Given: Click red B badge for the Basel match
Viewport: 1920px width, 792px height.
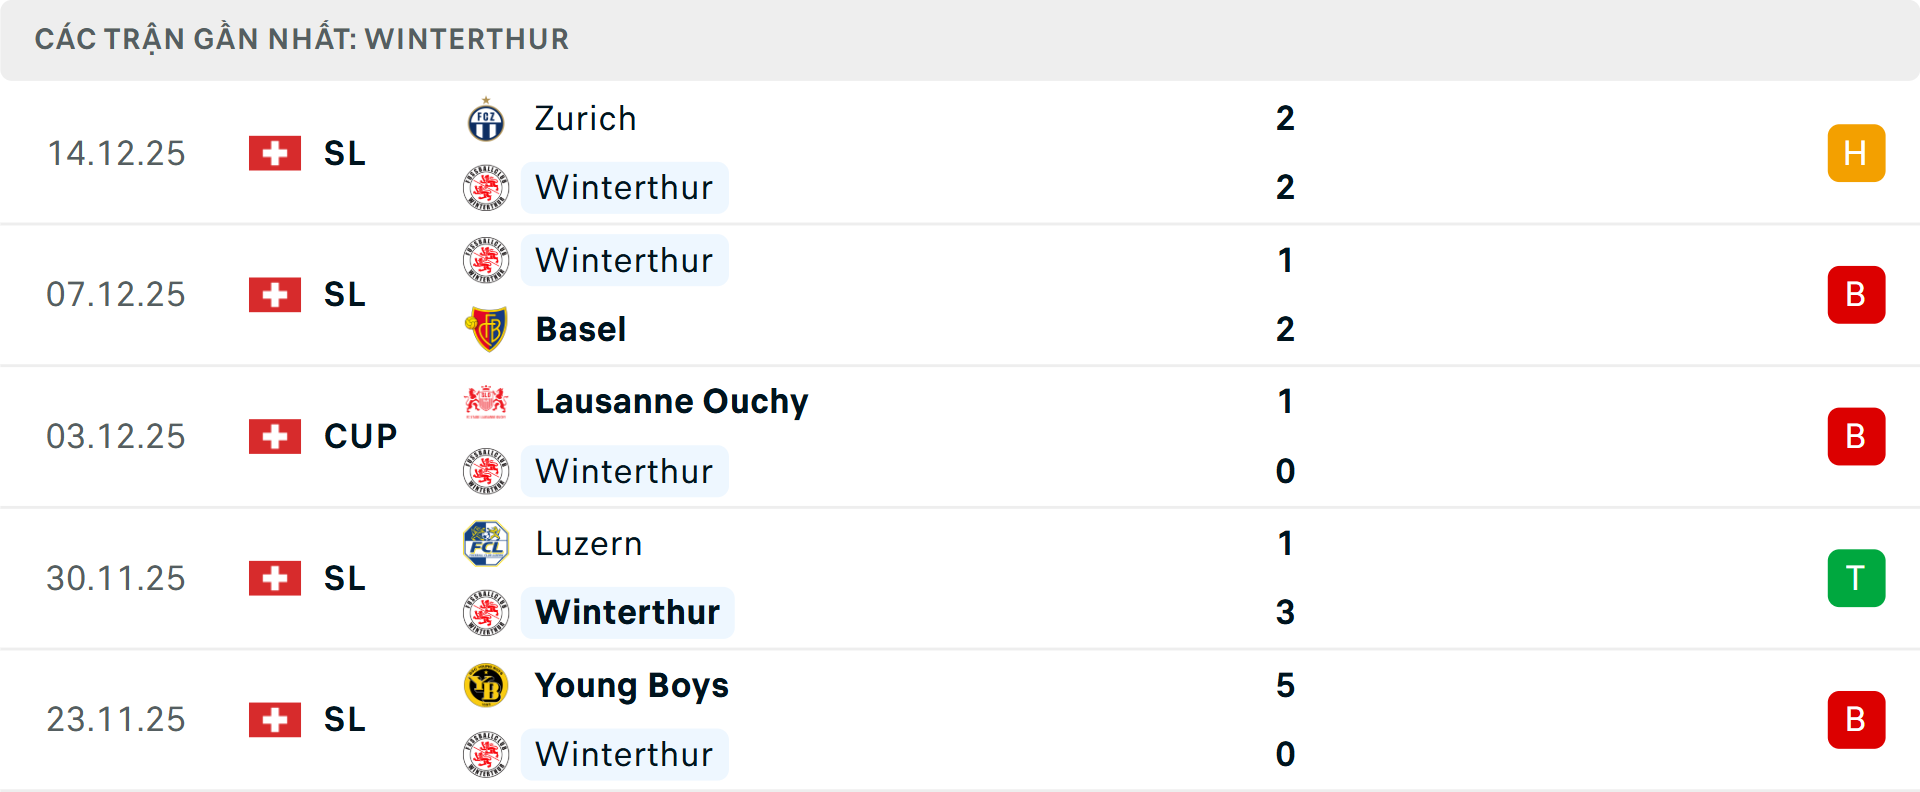Looking at the screenshot, I should tap(1856, 295).
